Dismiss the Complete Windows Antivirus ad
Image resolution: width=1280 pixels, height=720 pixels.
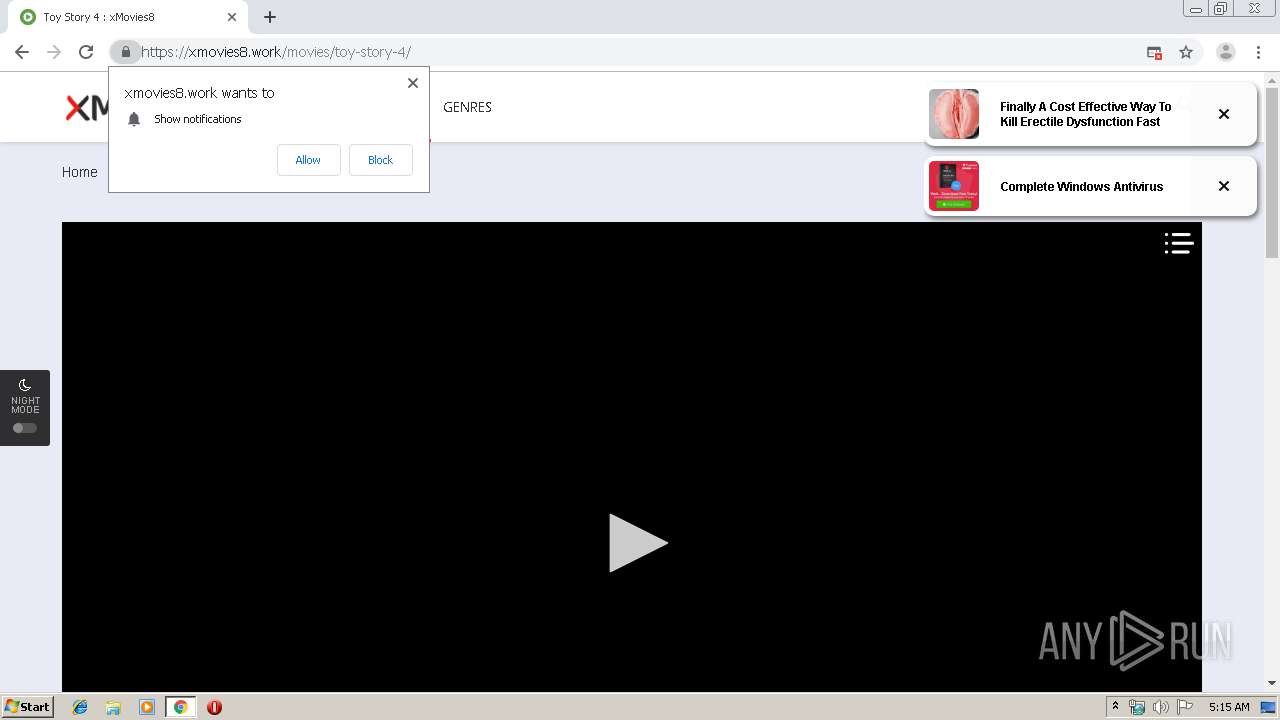click(x=1223, y=186)
